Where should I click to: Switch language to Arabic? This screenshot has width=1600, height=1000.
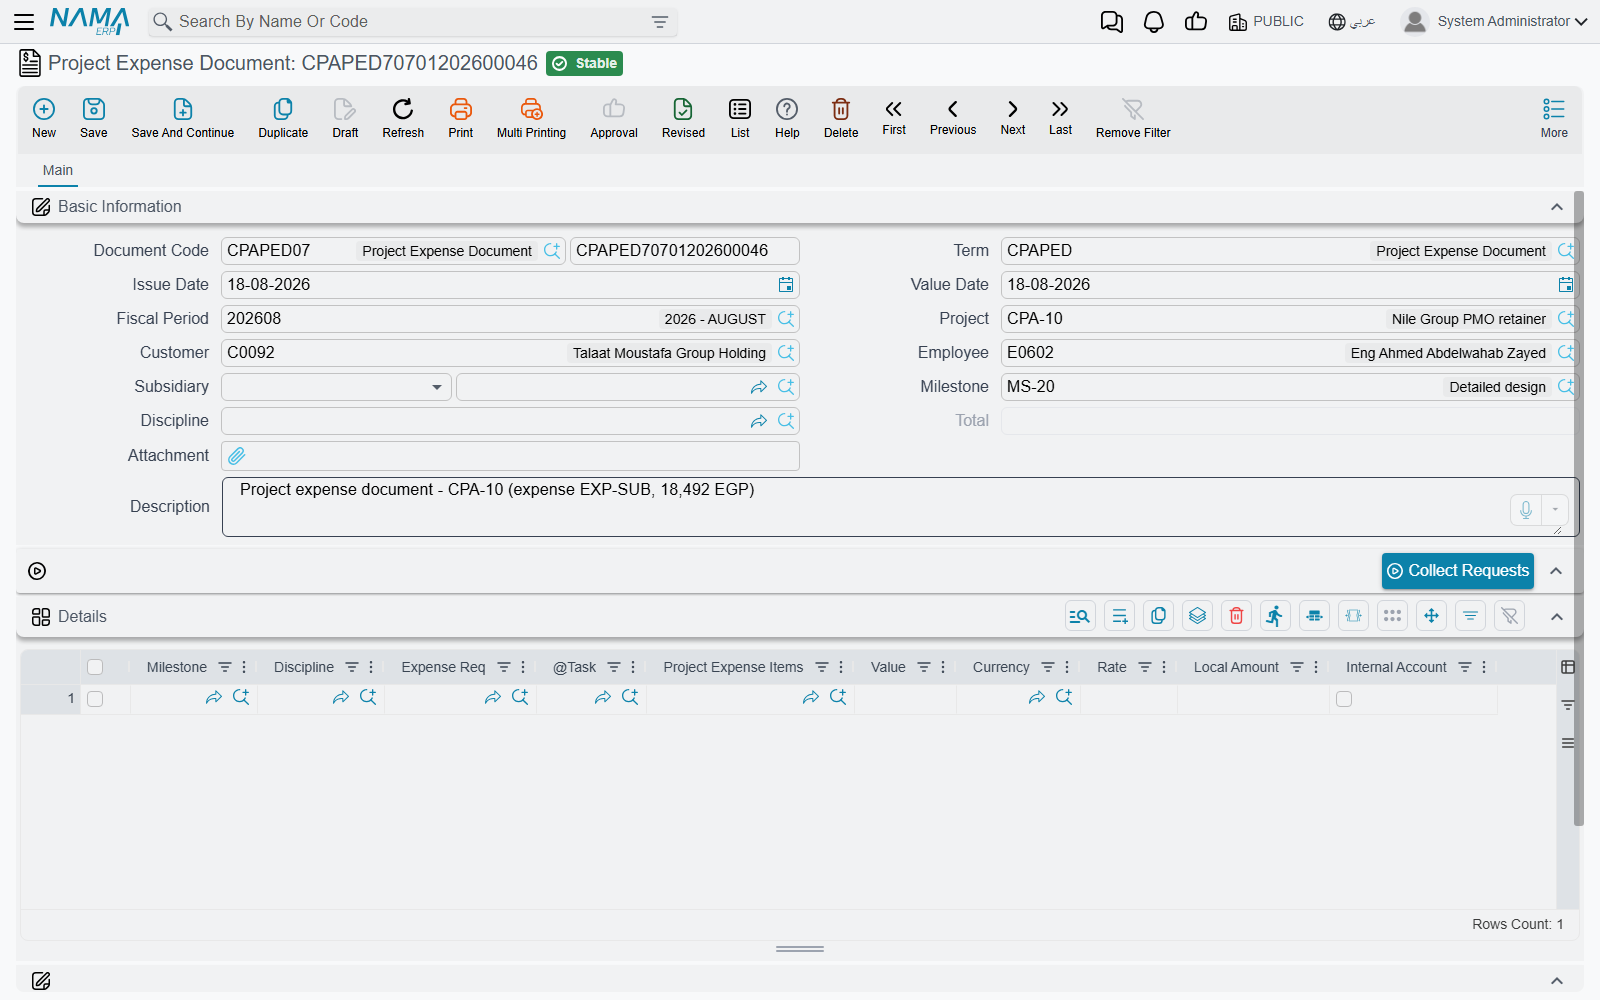(1351, 21)
